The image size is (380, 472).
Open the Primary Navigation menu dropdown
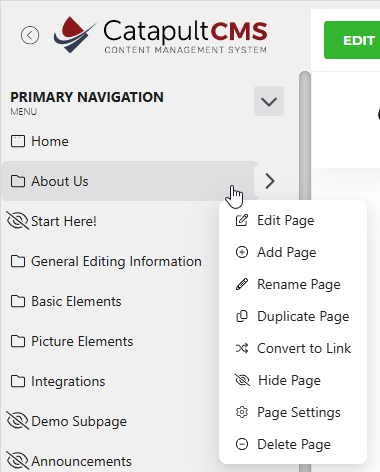tap(269, 101)
